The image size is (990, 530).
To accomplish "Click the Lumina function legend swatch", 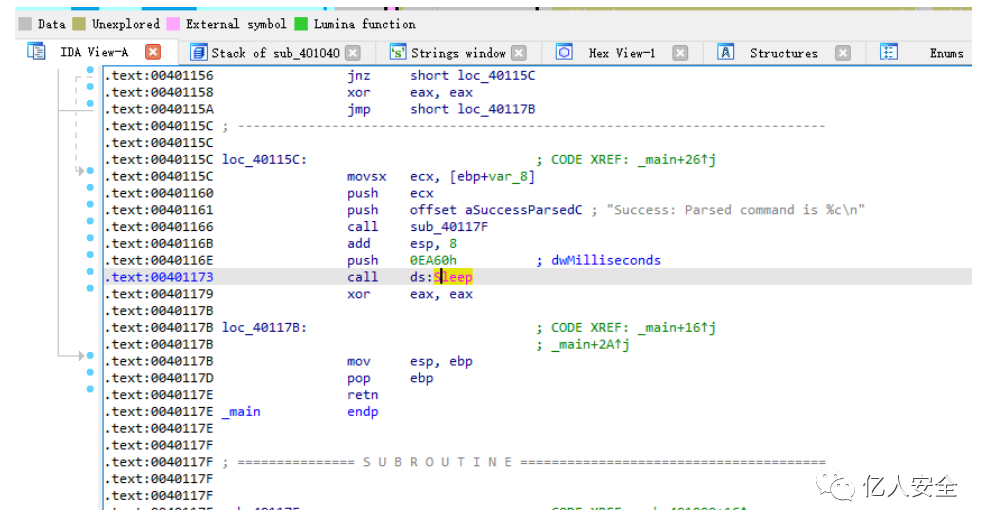I will (301, 24).
